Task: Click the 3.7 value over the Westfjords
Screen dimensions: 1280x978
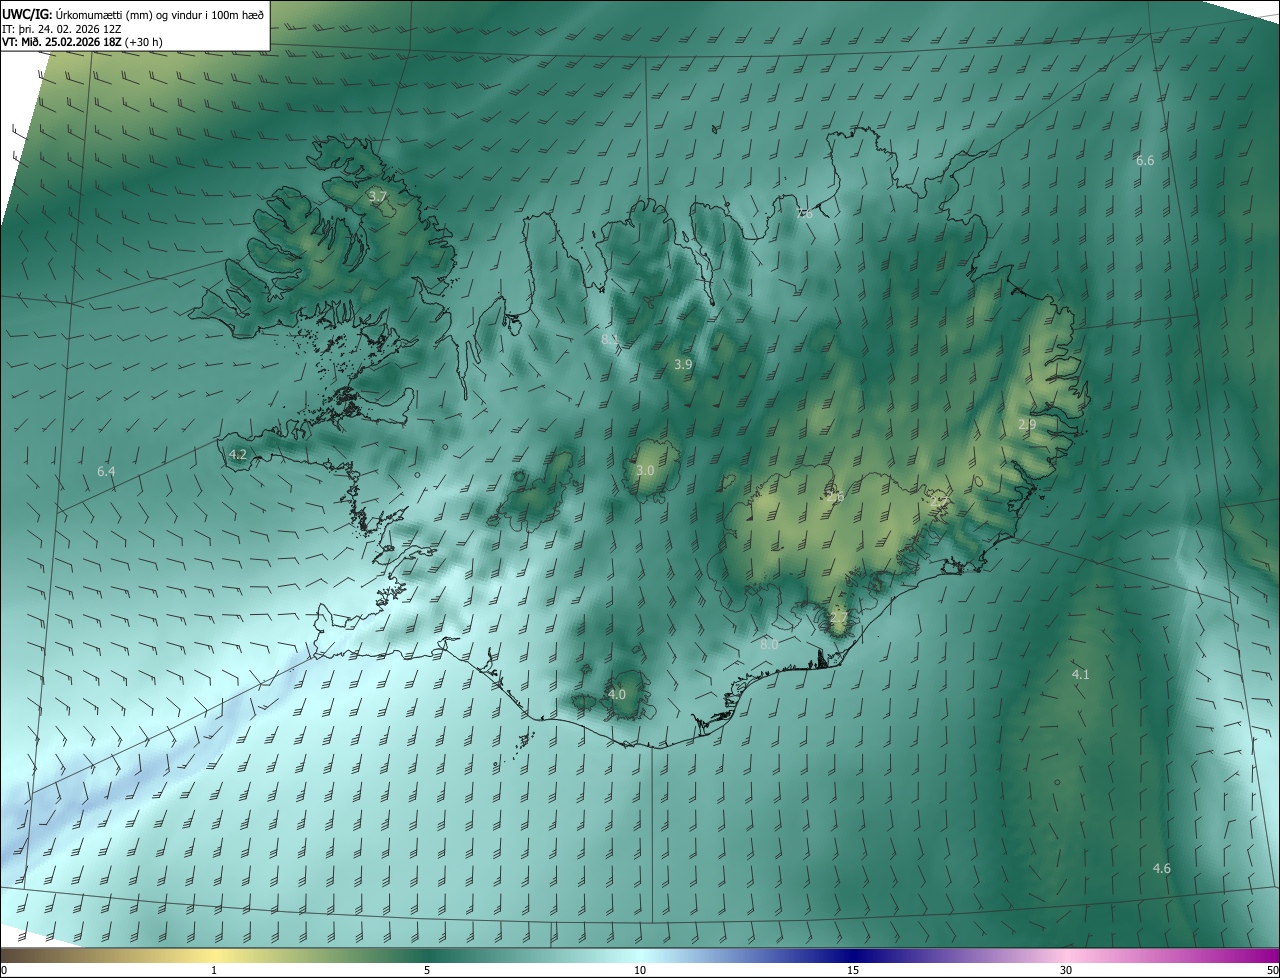Action: (377, 197)
